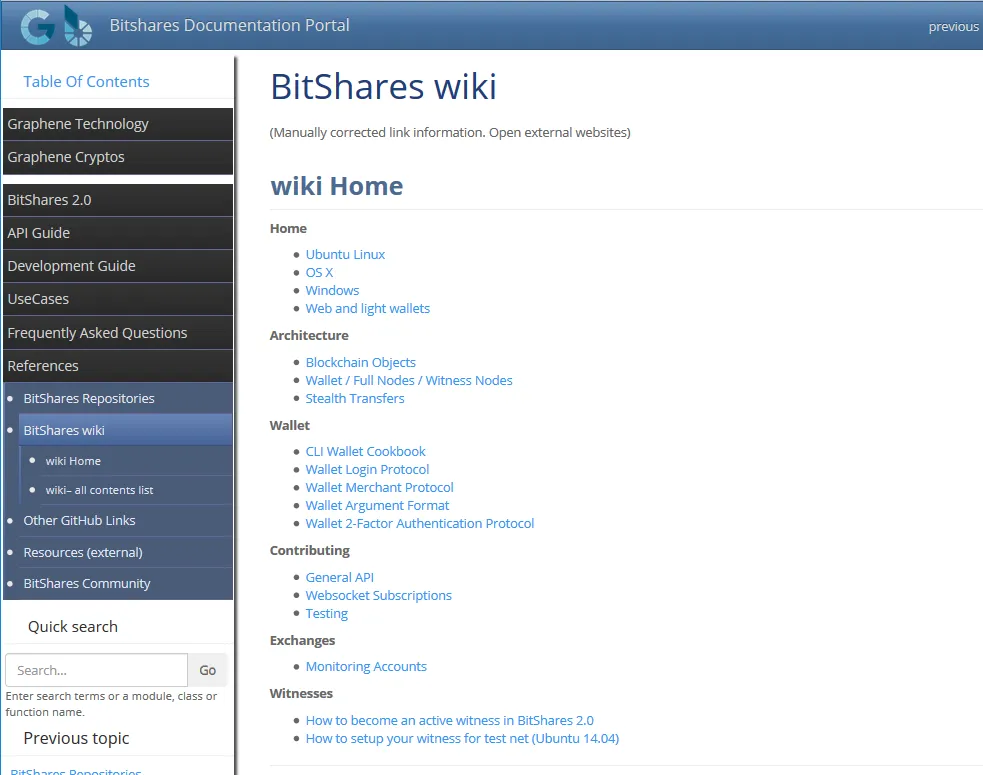Click the BitShares wiki page title

pyautogui.click(x=383, y=87)
